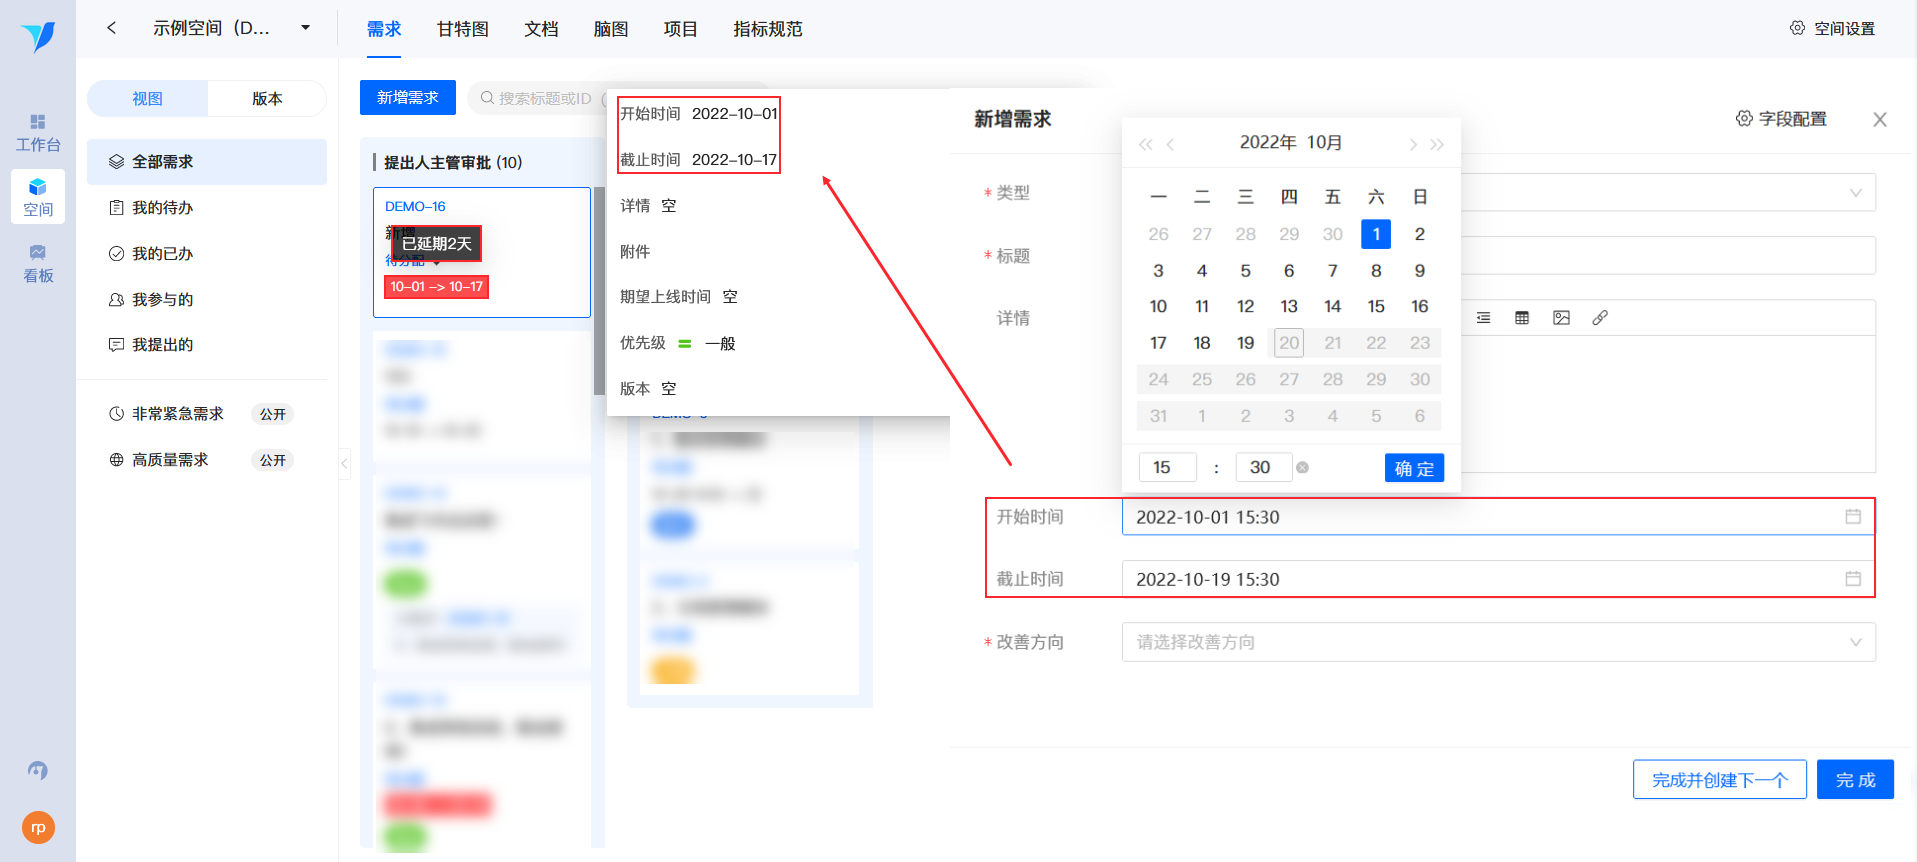Screen dimensions: 1917x862
Task: Select the 版本 toggle tab
Action: tap(267, 98)
